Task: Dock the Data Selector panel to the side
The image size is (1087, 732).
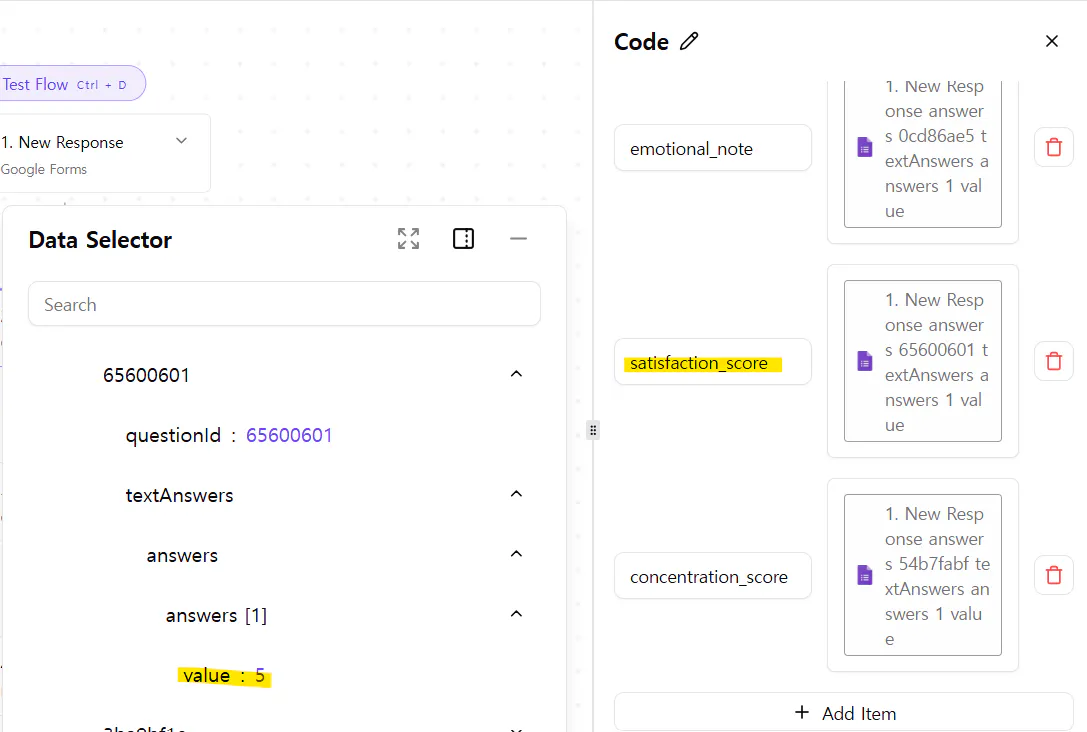Action: (x=463, y=239)
